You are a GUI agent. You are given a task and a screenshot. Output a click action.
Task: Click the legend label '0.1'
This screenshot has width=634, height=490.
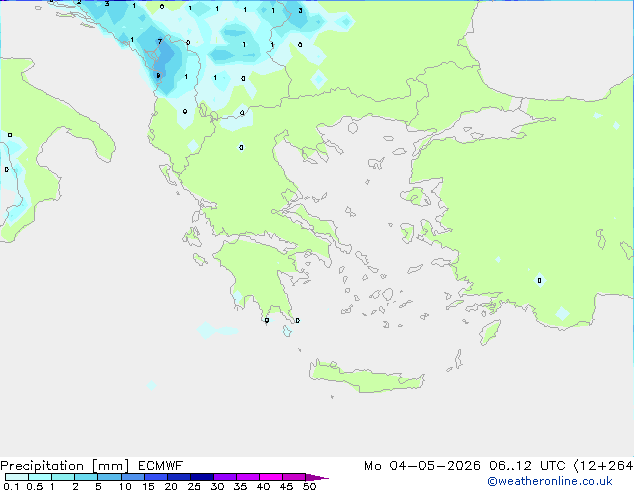pos(11,486)
